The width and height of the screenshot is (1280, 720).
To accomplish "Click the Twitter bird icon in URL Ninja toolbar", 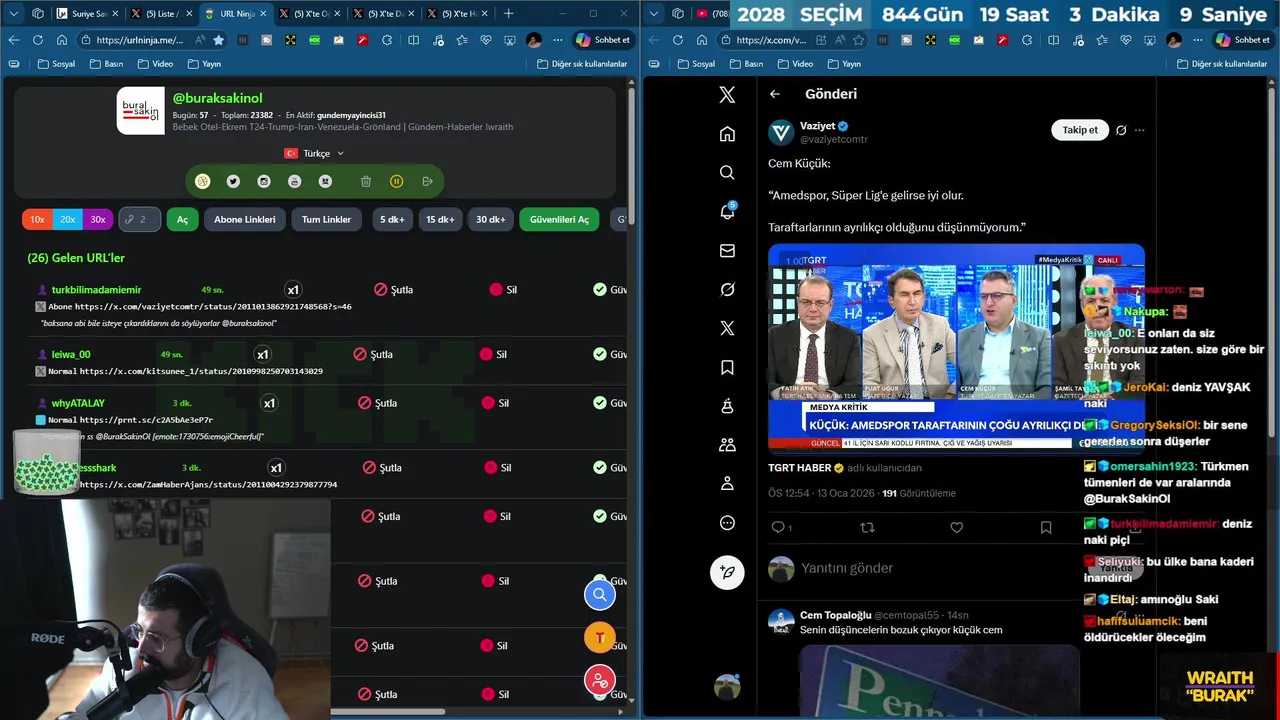I will pyautogui.click(x=233, y=181).
